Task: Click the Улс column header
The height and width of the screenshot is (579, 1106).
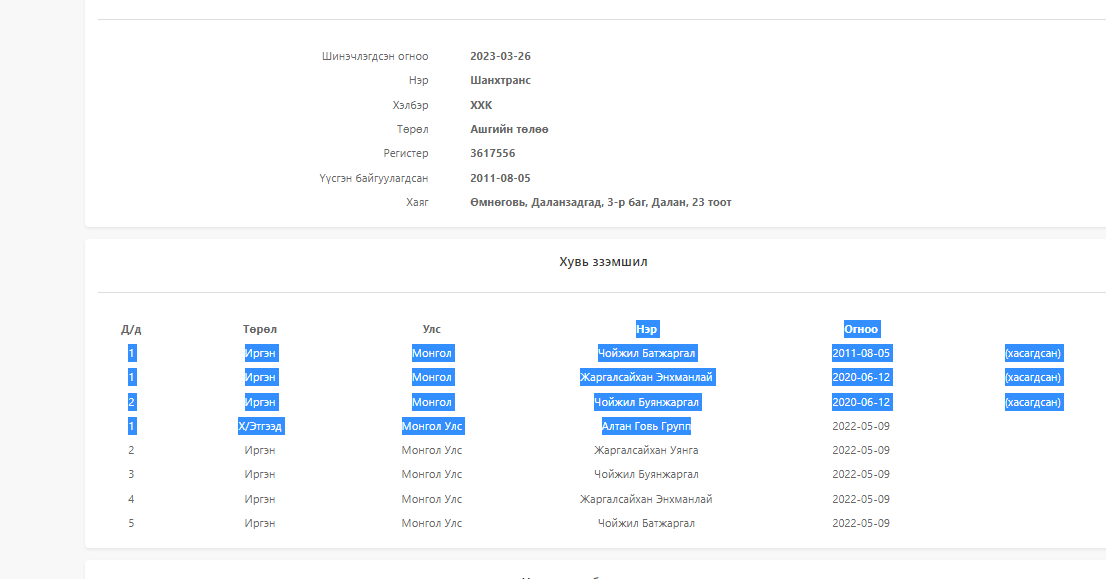Action: coord(431,329)
